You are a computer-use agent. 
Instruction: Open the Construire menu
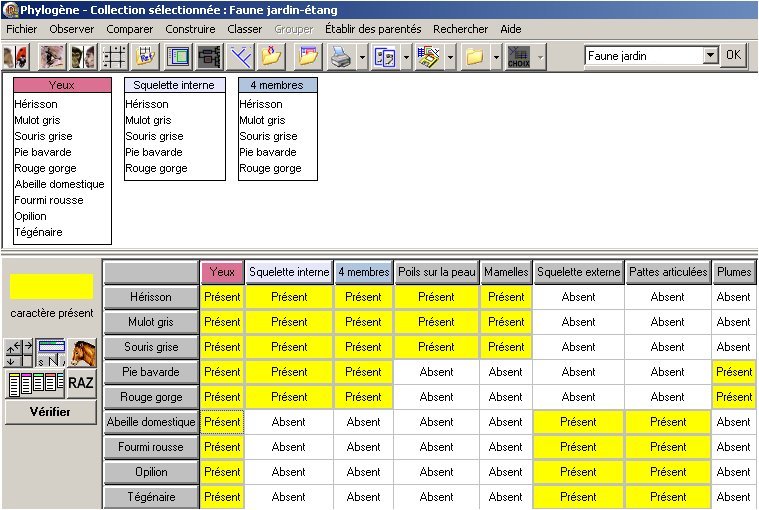190,29
